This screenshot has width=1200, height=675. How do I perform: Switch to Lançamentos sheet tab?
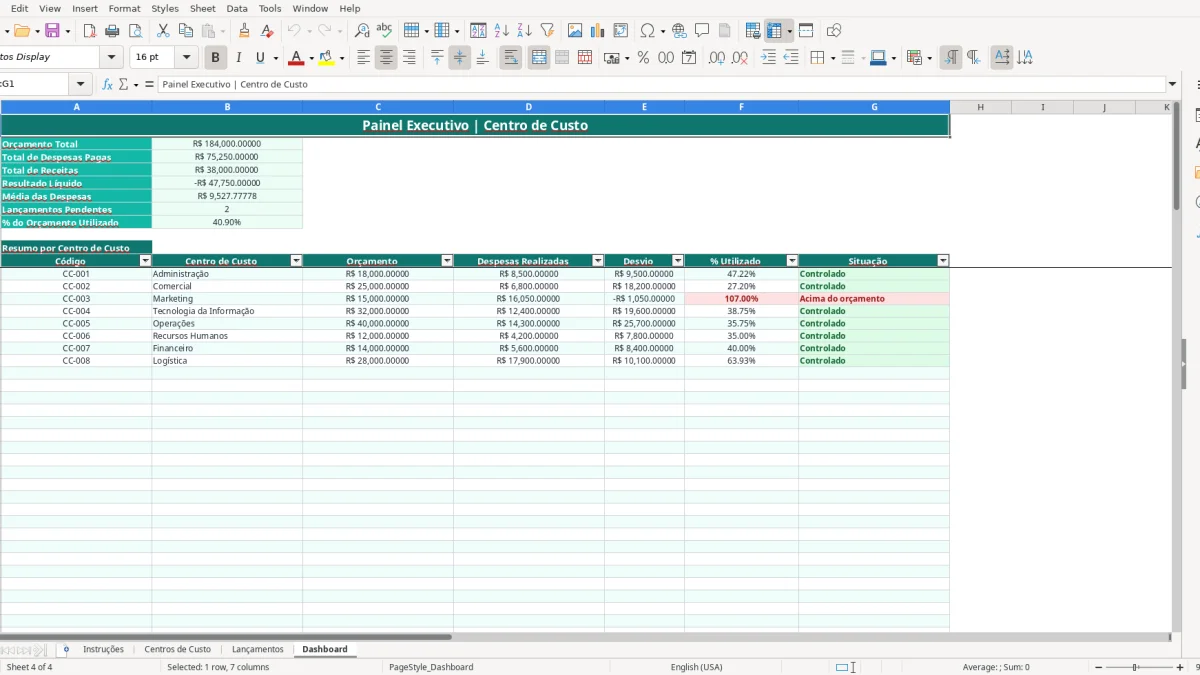tap(258, 649)
